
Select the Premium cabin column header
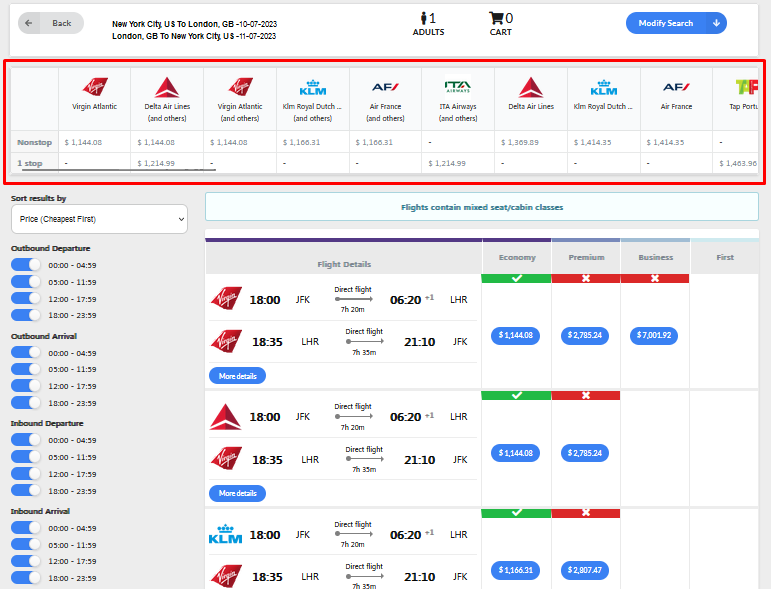click(586, 257)
